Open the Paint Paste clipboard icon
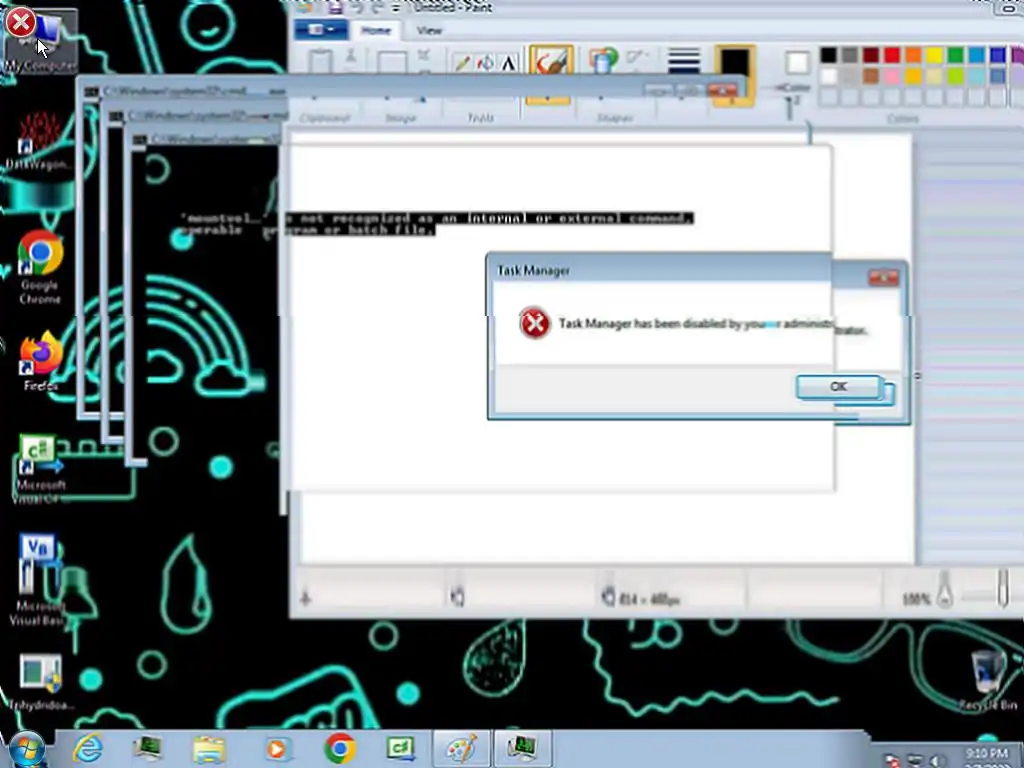The image size is (1024, 768). click(320, 63)
